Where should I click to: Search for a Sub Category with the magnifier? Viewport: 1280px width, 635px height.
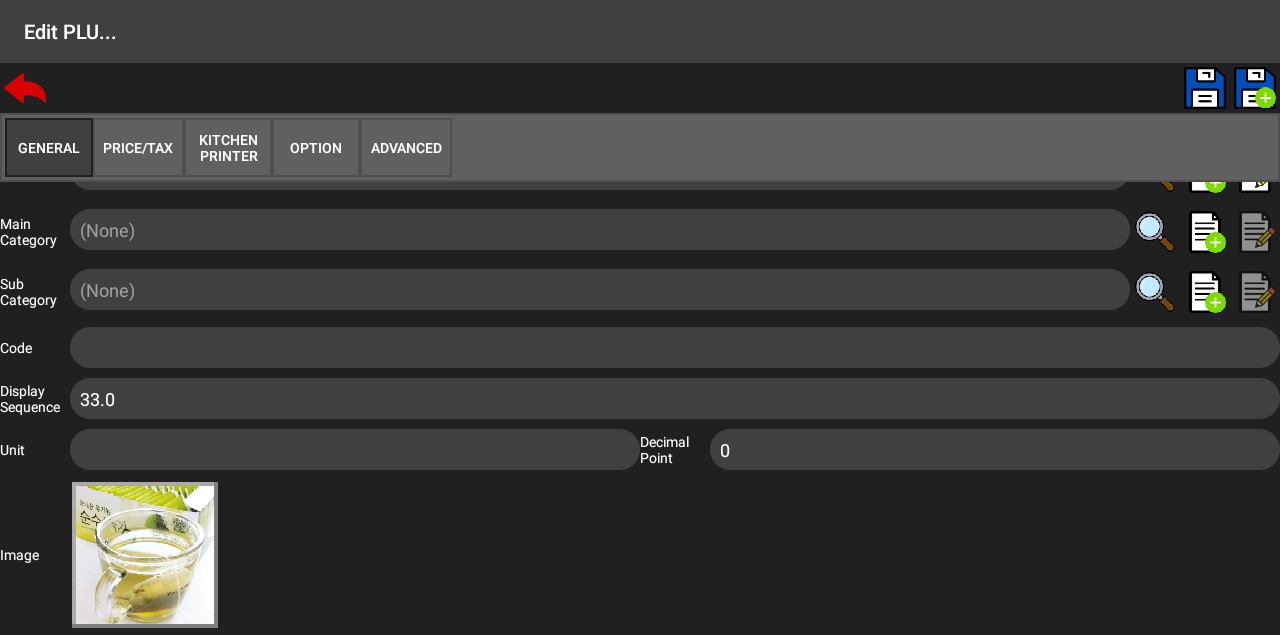coord(1155,291)
